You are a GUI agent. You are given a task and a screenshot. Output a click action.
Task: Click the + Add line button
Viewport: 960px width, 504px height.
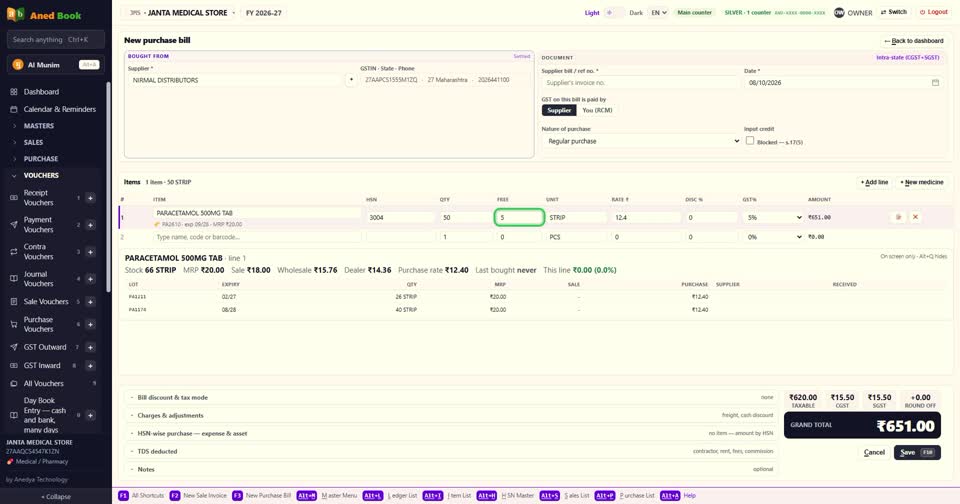(x=874, y=182)
